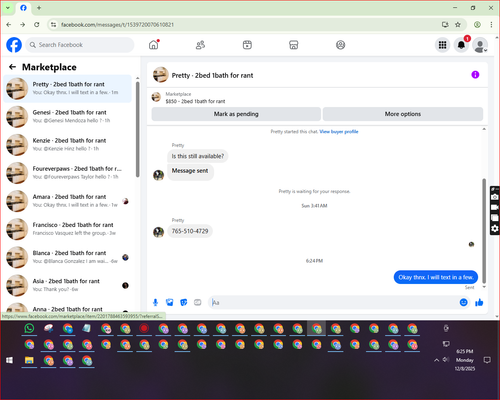Click More options button
The image size is (500, 400).
[403, 114]
